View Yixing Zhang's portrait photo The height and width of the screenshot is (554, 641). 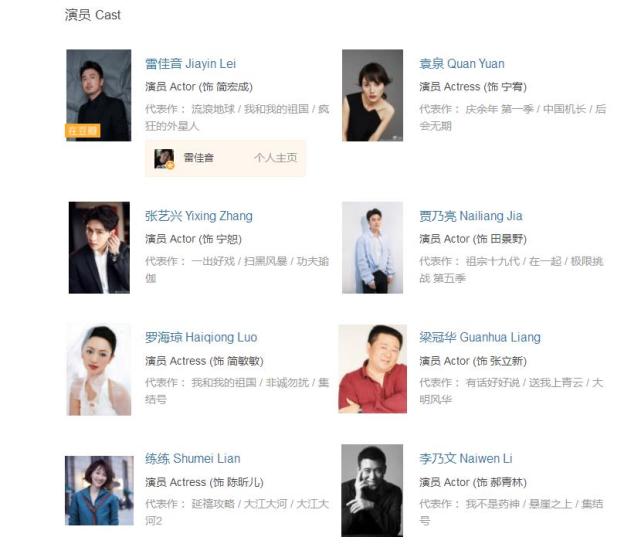[x=99, y=247]
